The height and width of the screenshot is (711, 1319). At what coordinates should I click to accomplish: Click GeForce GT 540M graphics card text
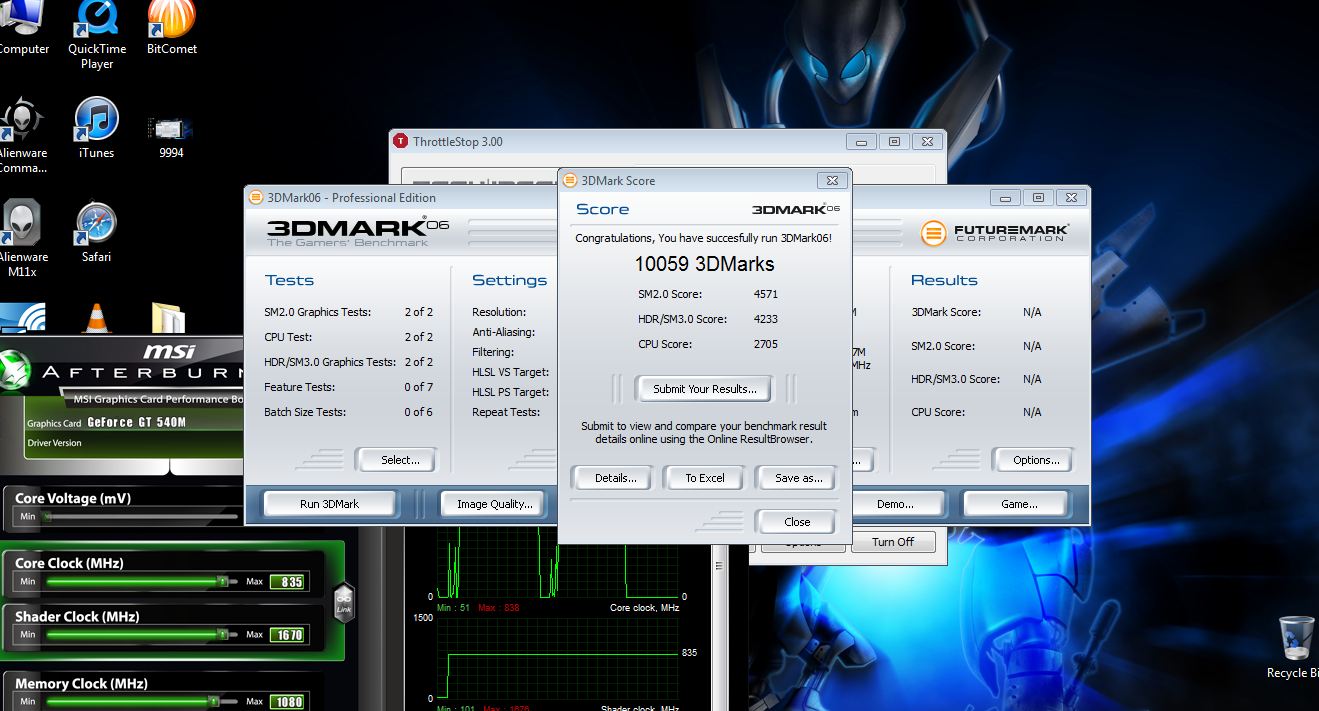tap(136, 423)
